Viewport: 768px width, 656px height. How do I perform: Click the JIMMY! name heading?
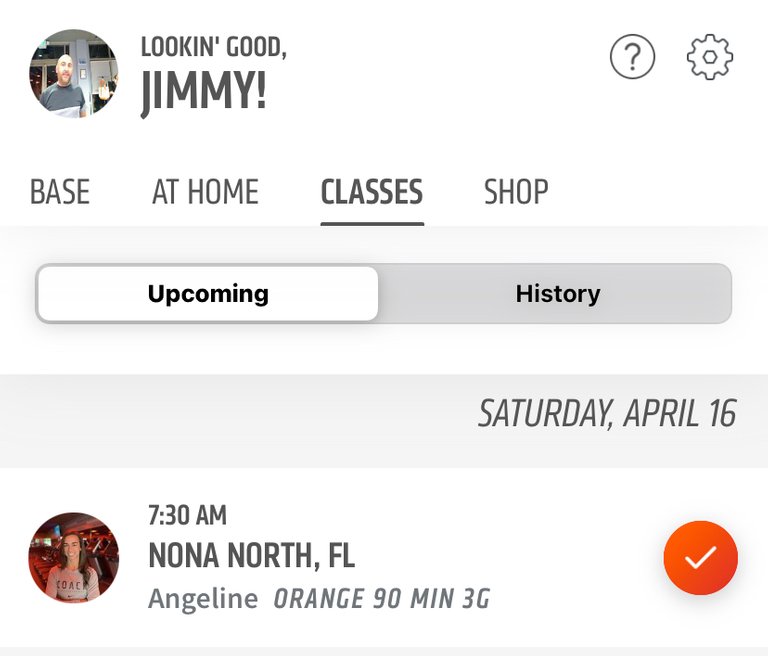(203, 92)
